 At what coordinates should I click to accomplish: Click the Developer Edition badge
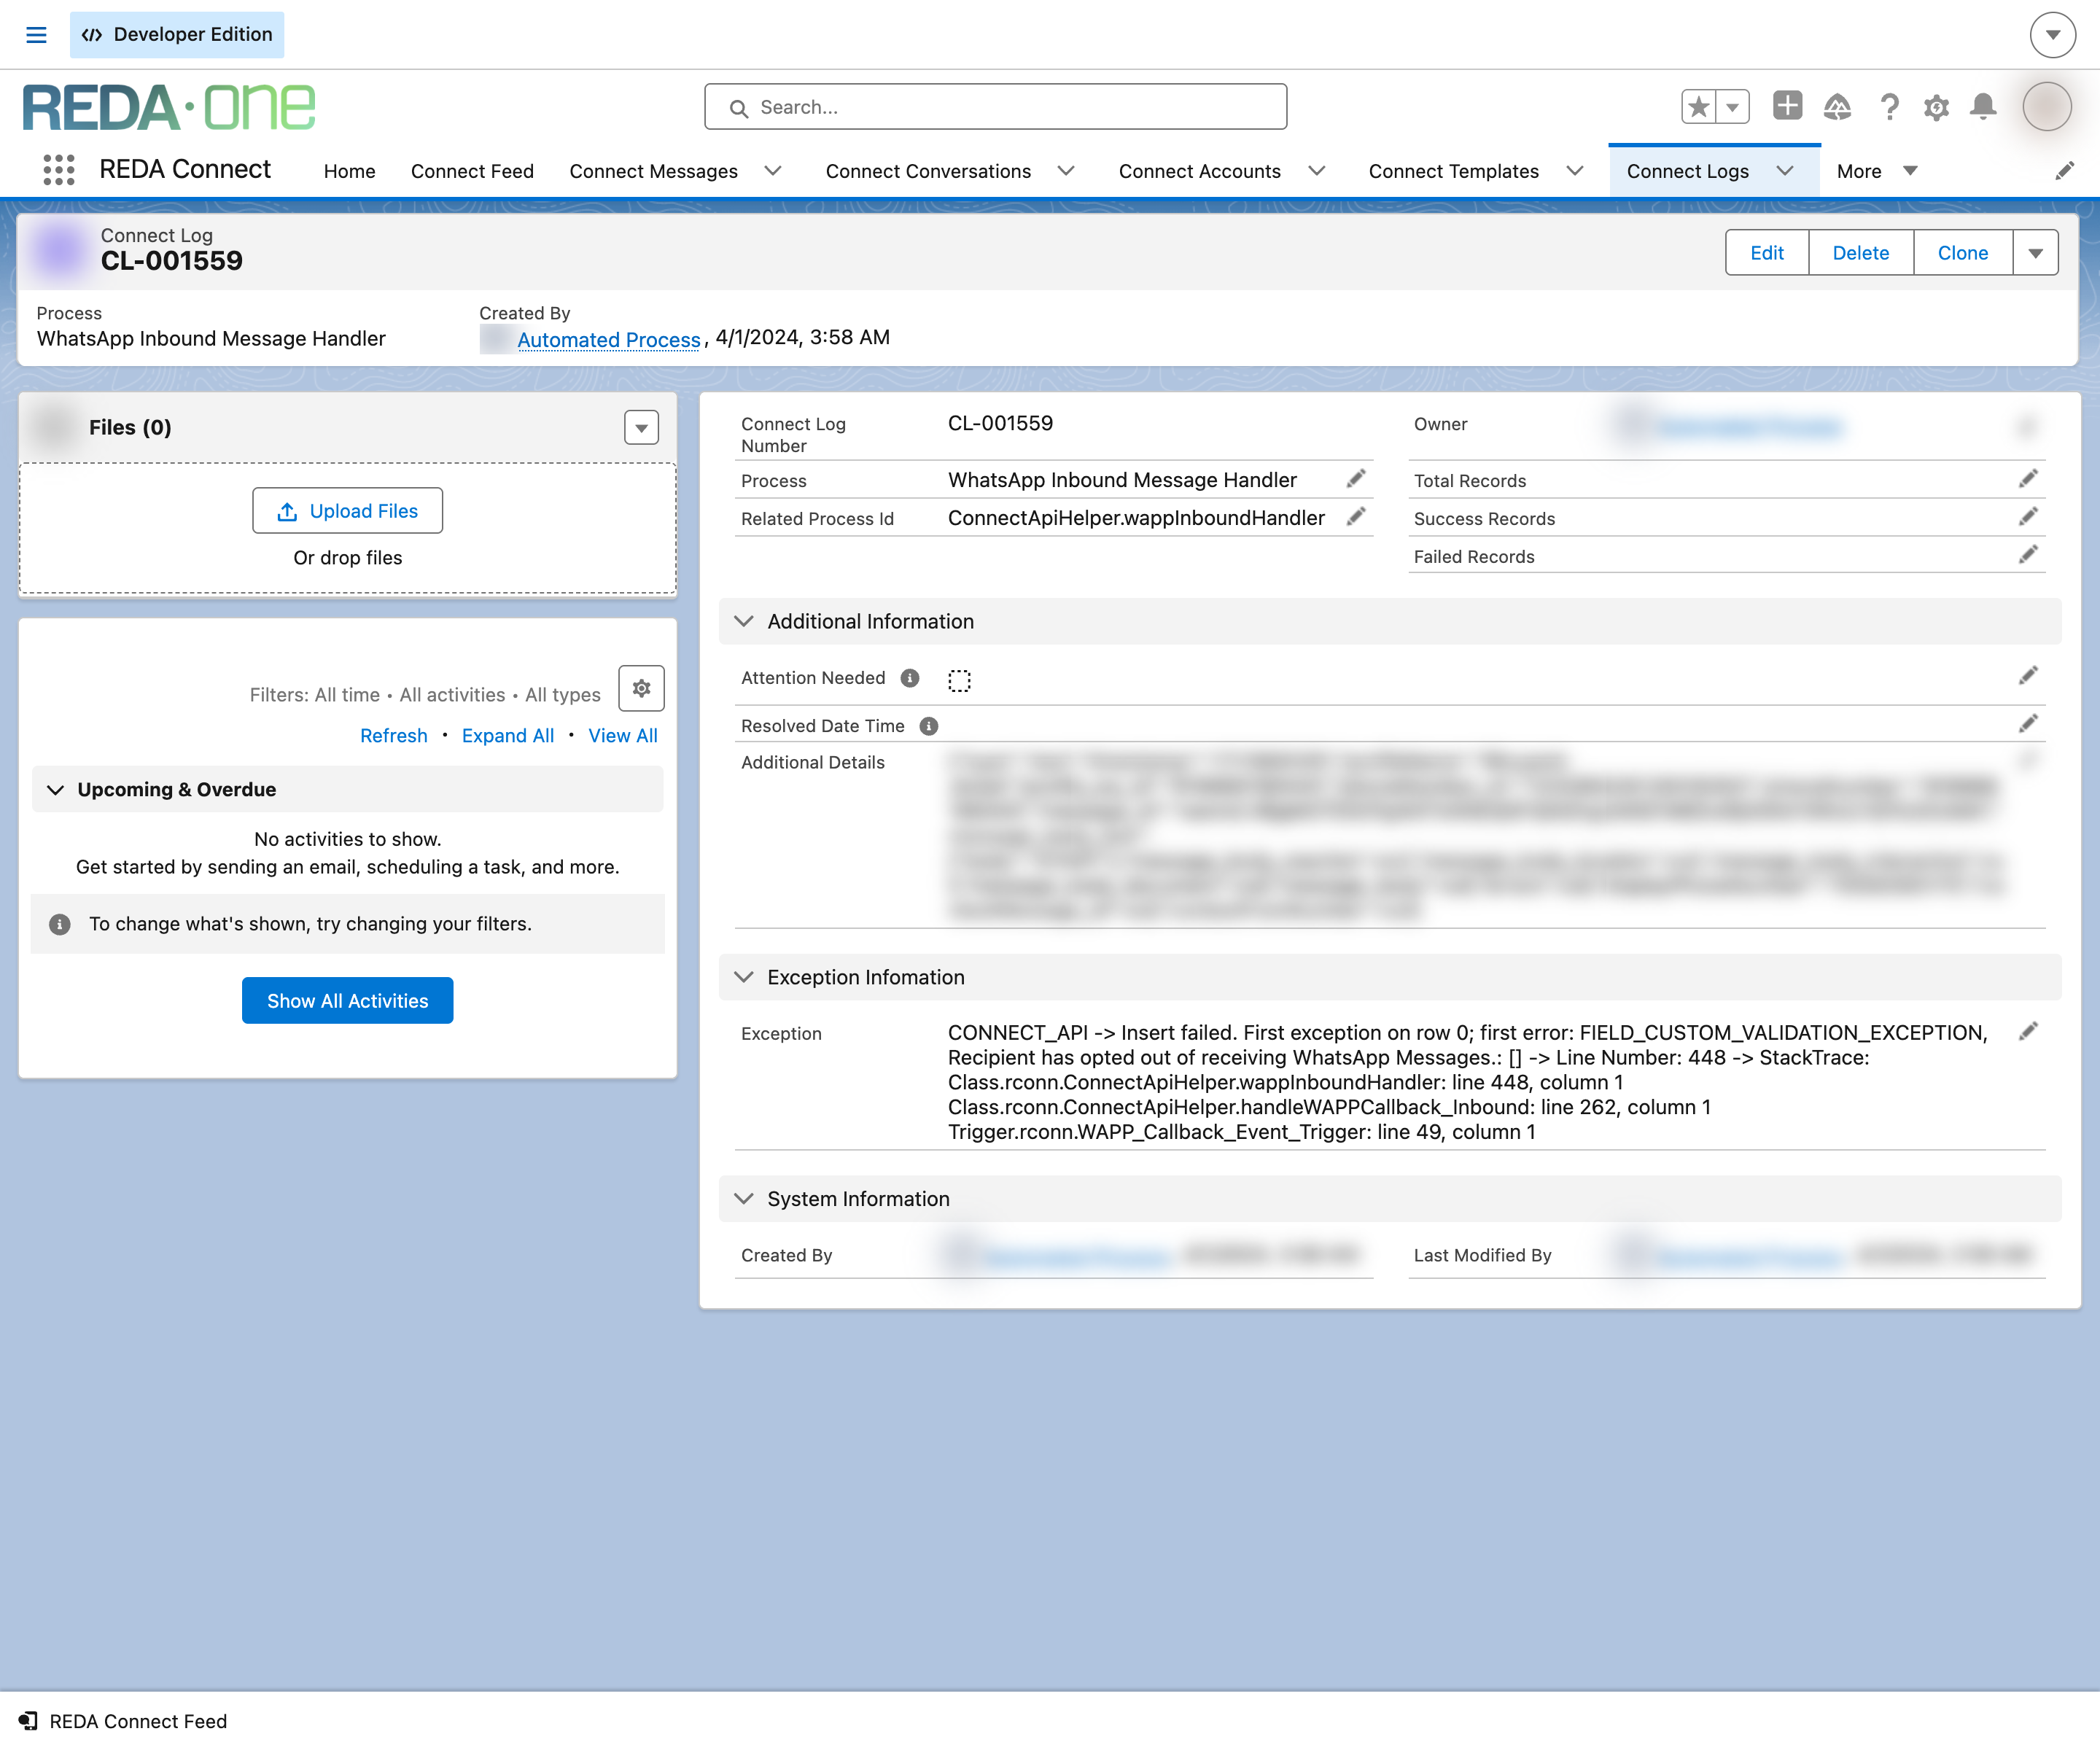pyautogui.click(x=177, y=35)
